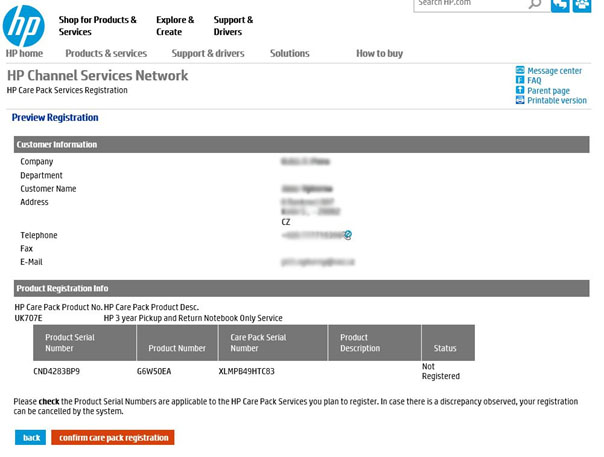Click the Printable version printer icon

[x=520, y=100]
